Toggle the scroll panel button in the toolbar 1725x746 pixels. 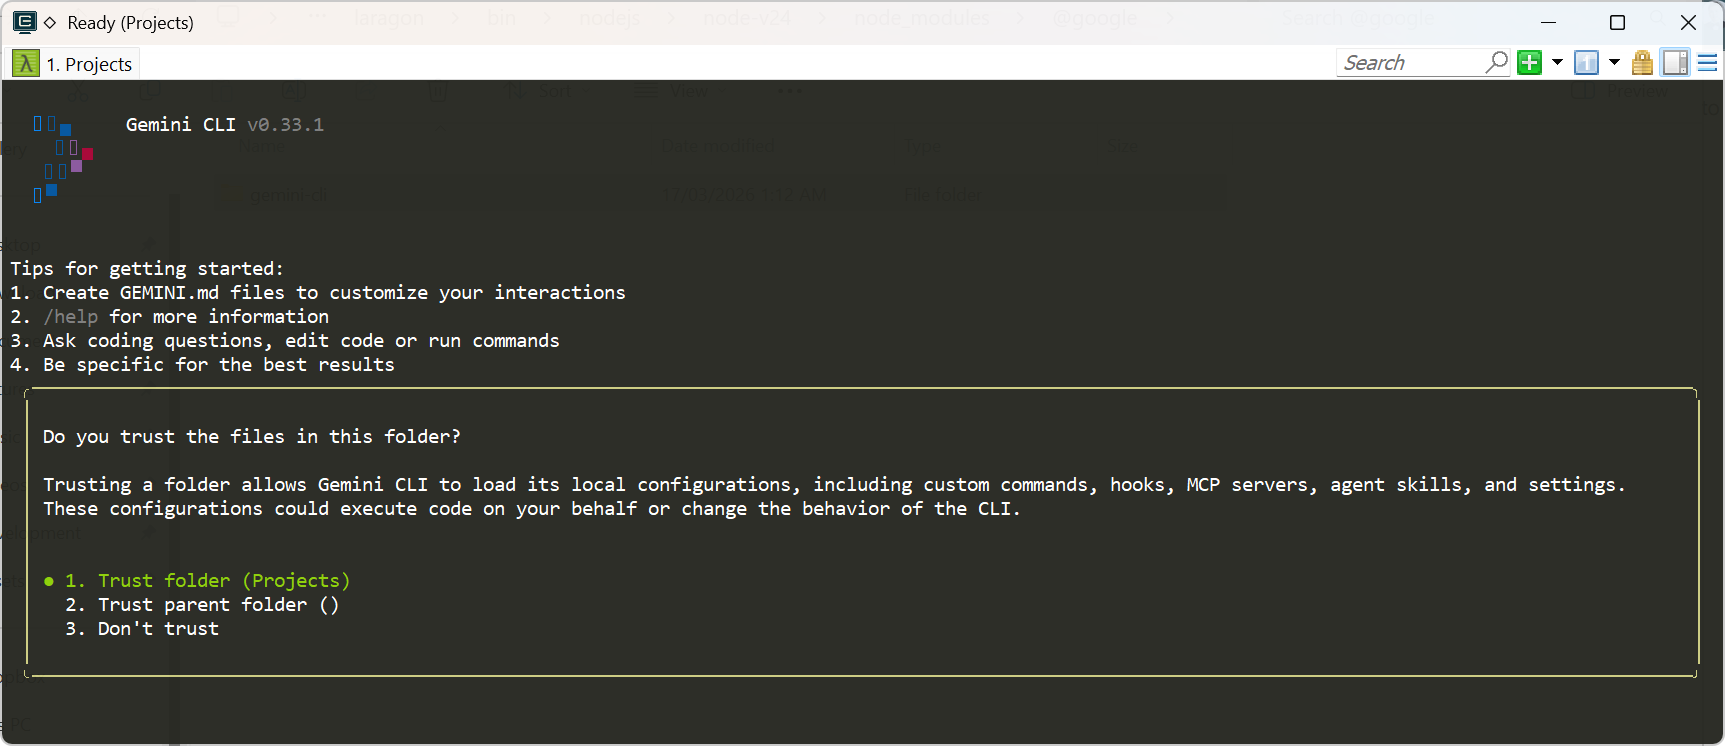(1675, 63)
